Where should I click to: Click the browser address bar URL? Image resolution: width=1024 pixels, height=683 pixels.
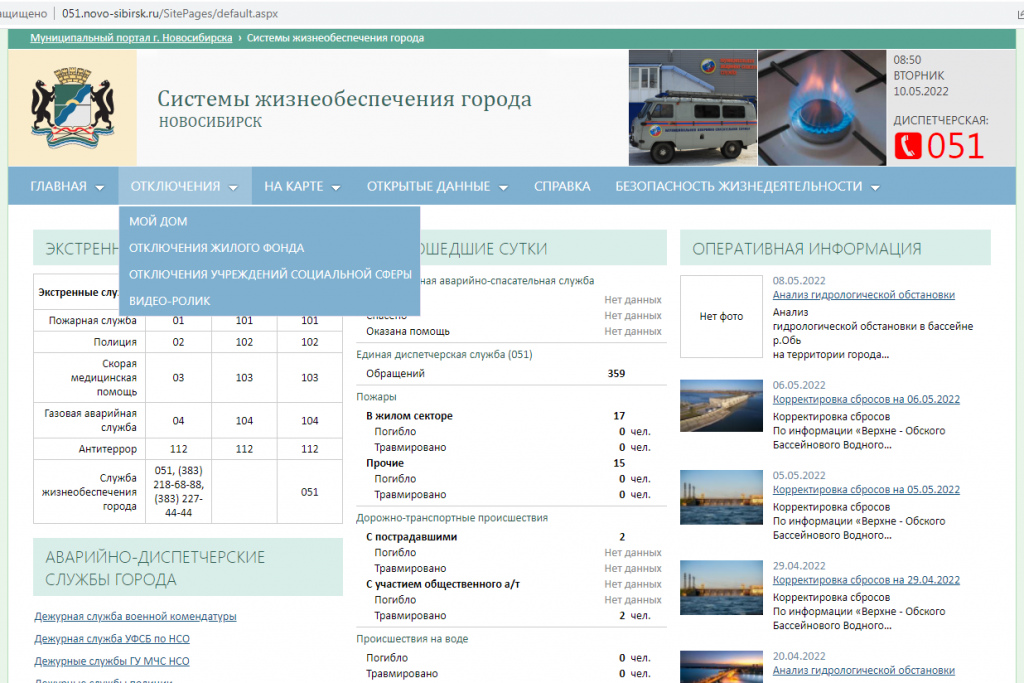170,13
